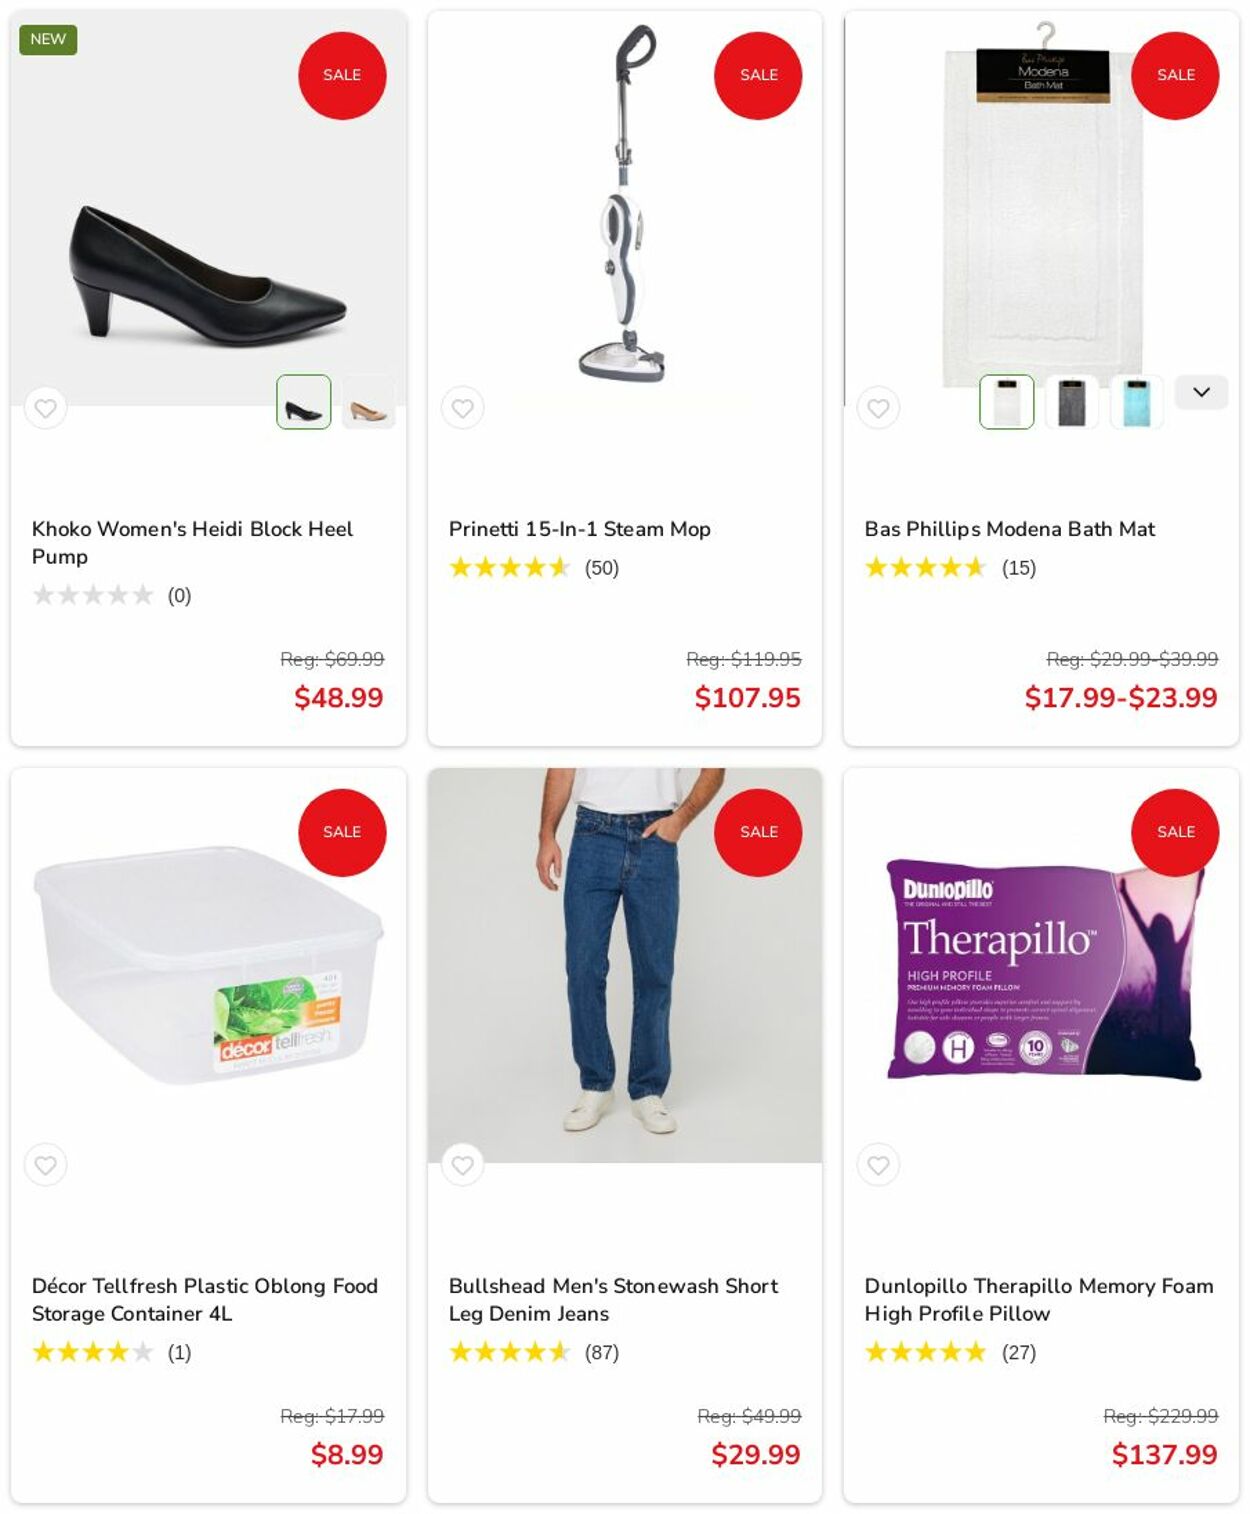Click SALE badge on Steam Mop

[x=758, y=75]
